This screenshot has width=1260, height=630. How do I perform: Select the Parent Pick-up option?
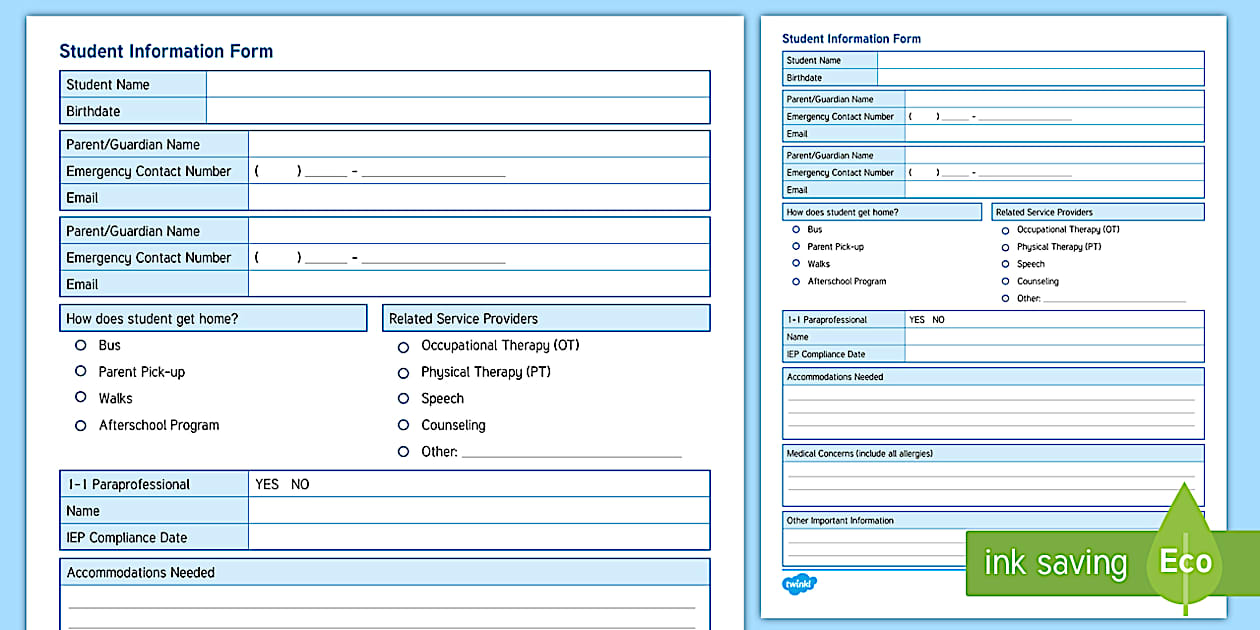[x=80, y=371]
